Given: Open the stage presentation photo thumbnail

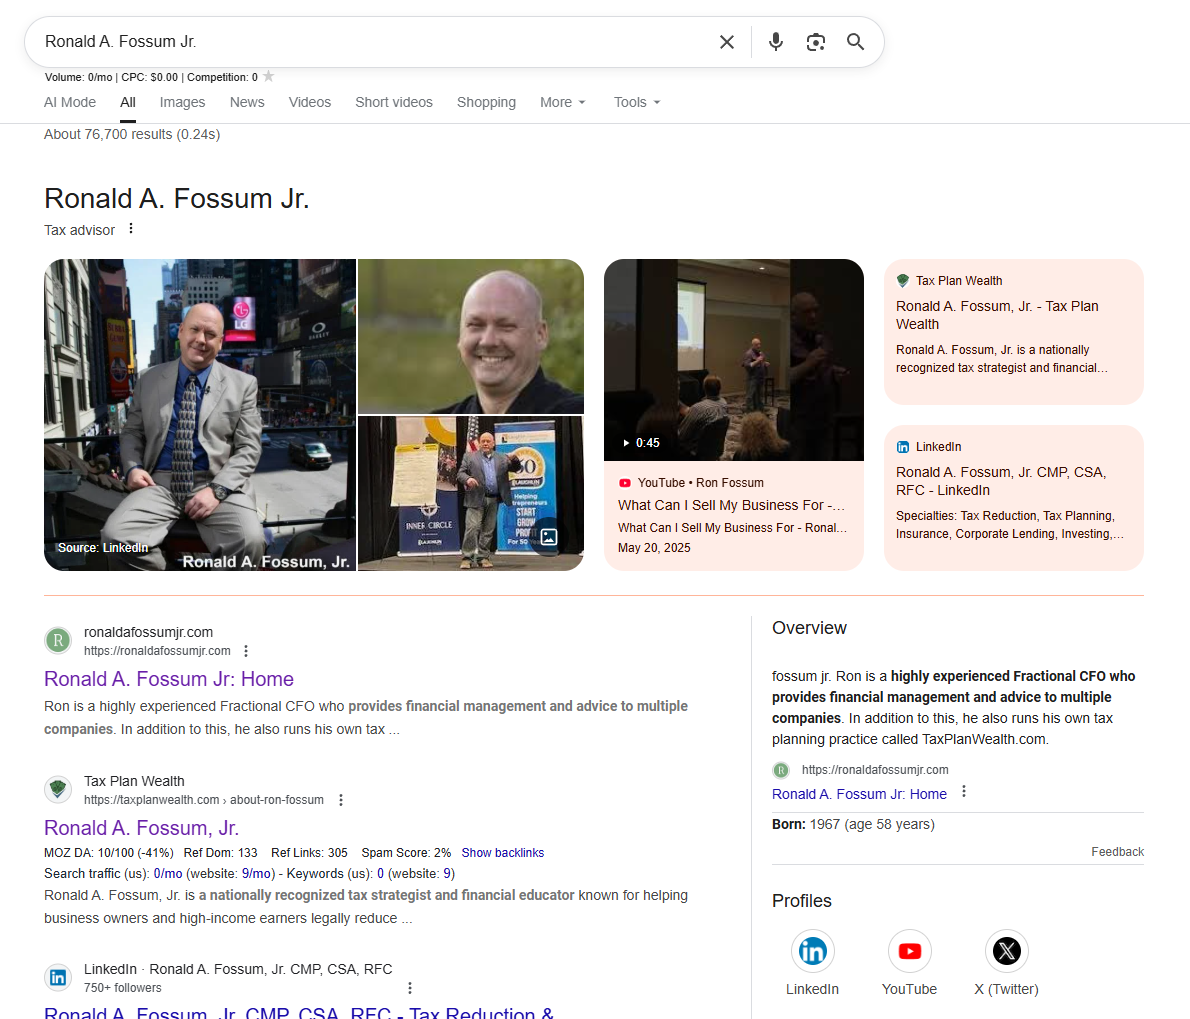Looking at the screenshot, I should [471, 493].
